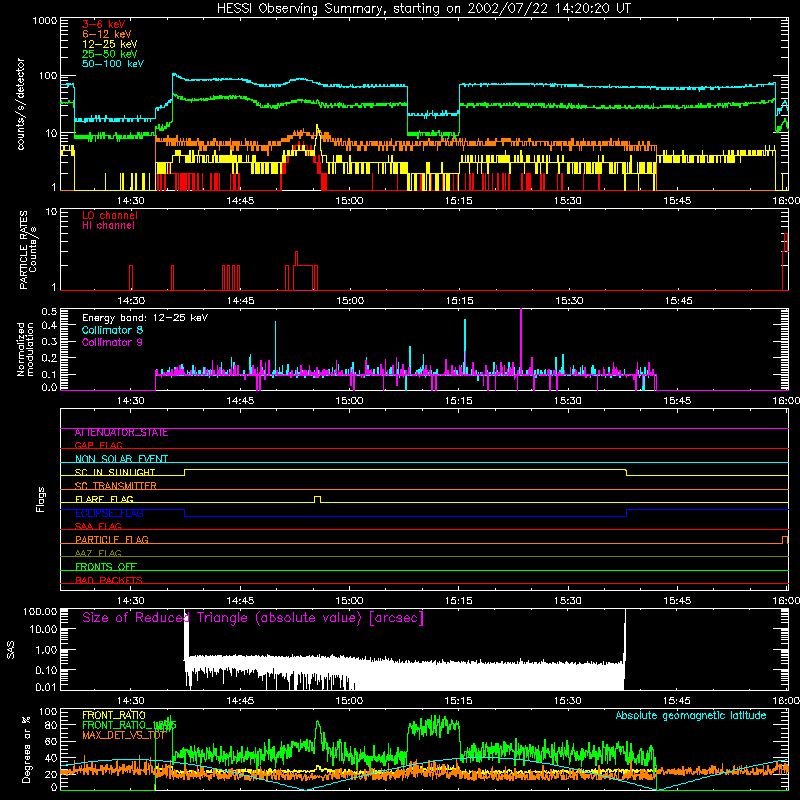This screenshot has width=800, height=800.
Task: Click the HI channel legend label
Action: coord(108,226)
